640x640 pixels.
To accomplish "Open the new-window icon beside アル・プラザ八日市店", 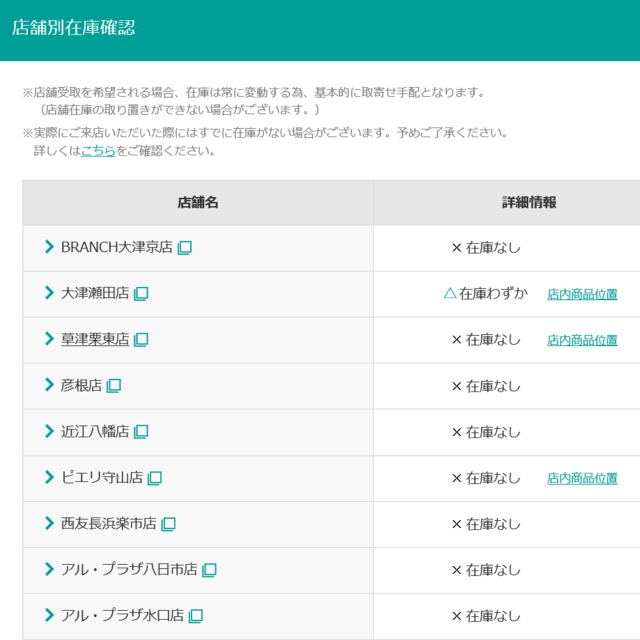I will point(209,570).
